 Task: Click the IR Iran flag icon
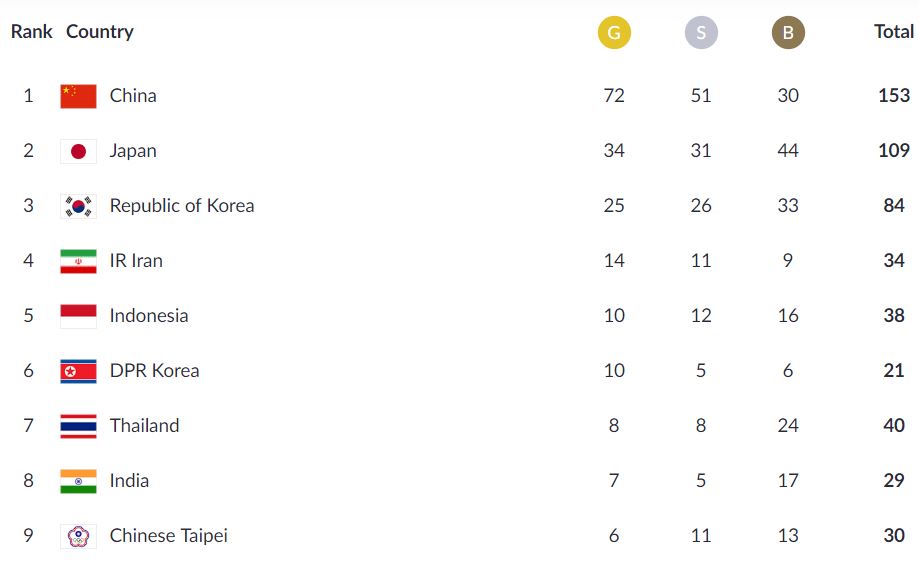click(x=79, y=261)
